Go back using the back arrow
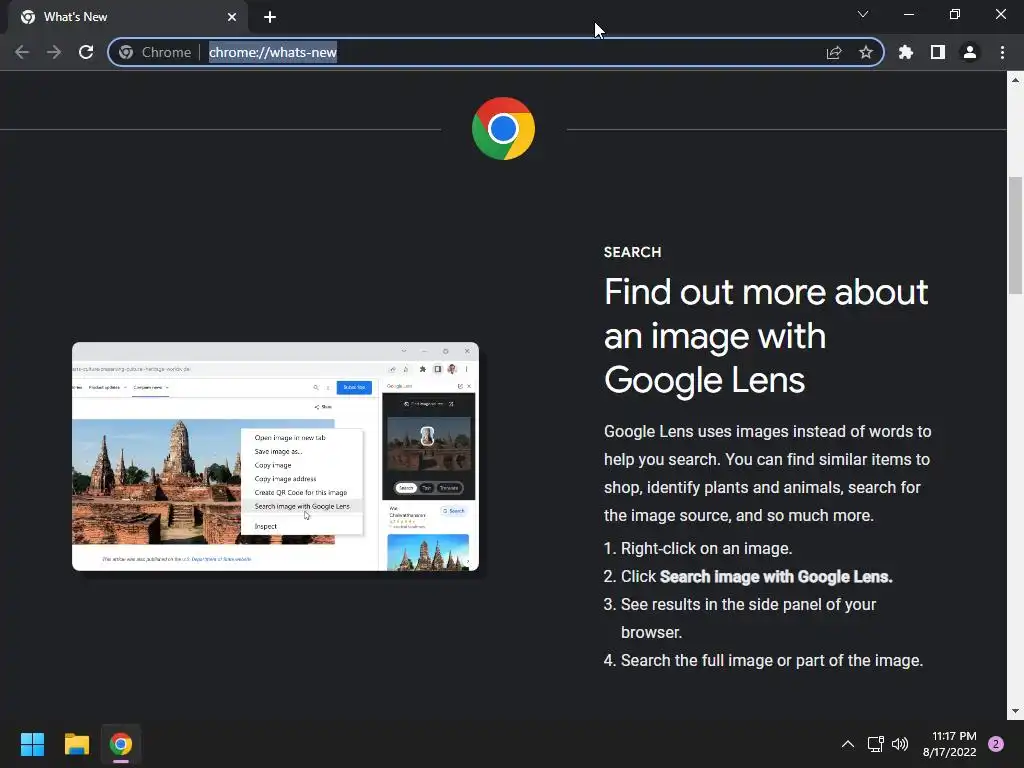This screenshot has height=768, width=1024. coord(22,52)
